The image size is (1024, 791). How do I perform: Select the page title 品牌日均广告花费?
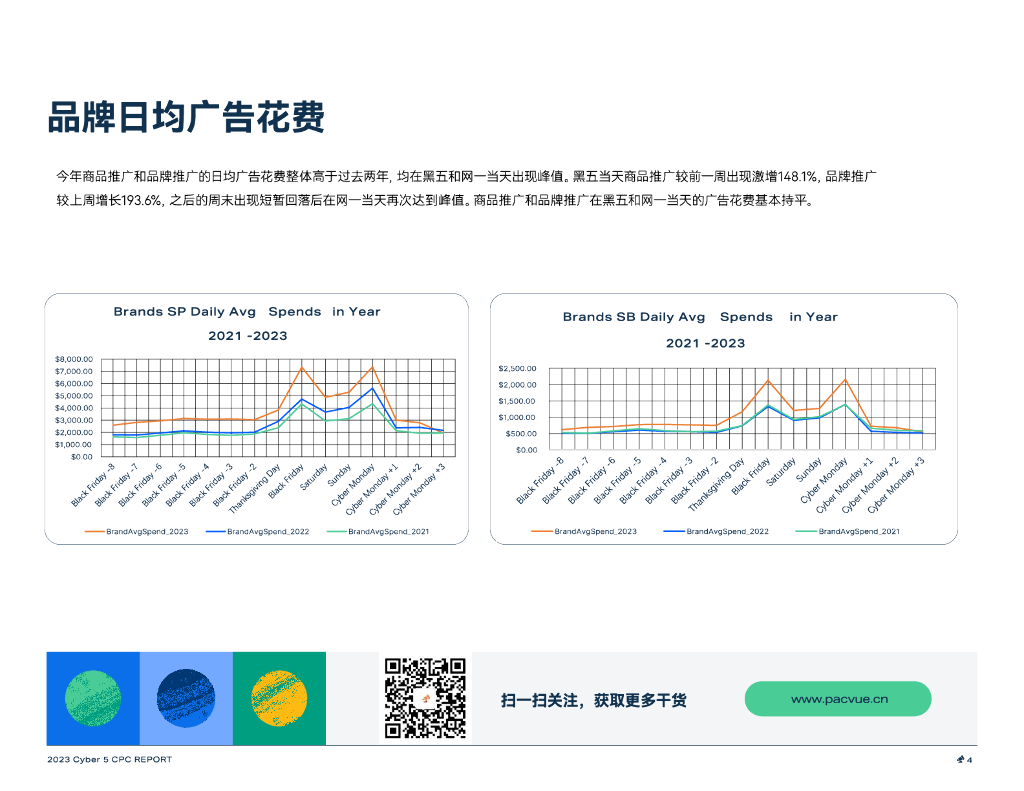tap(186, 118)
